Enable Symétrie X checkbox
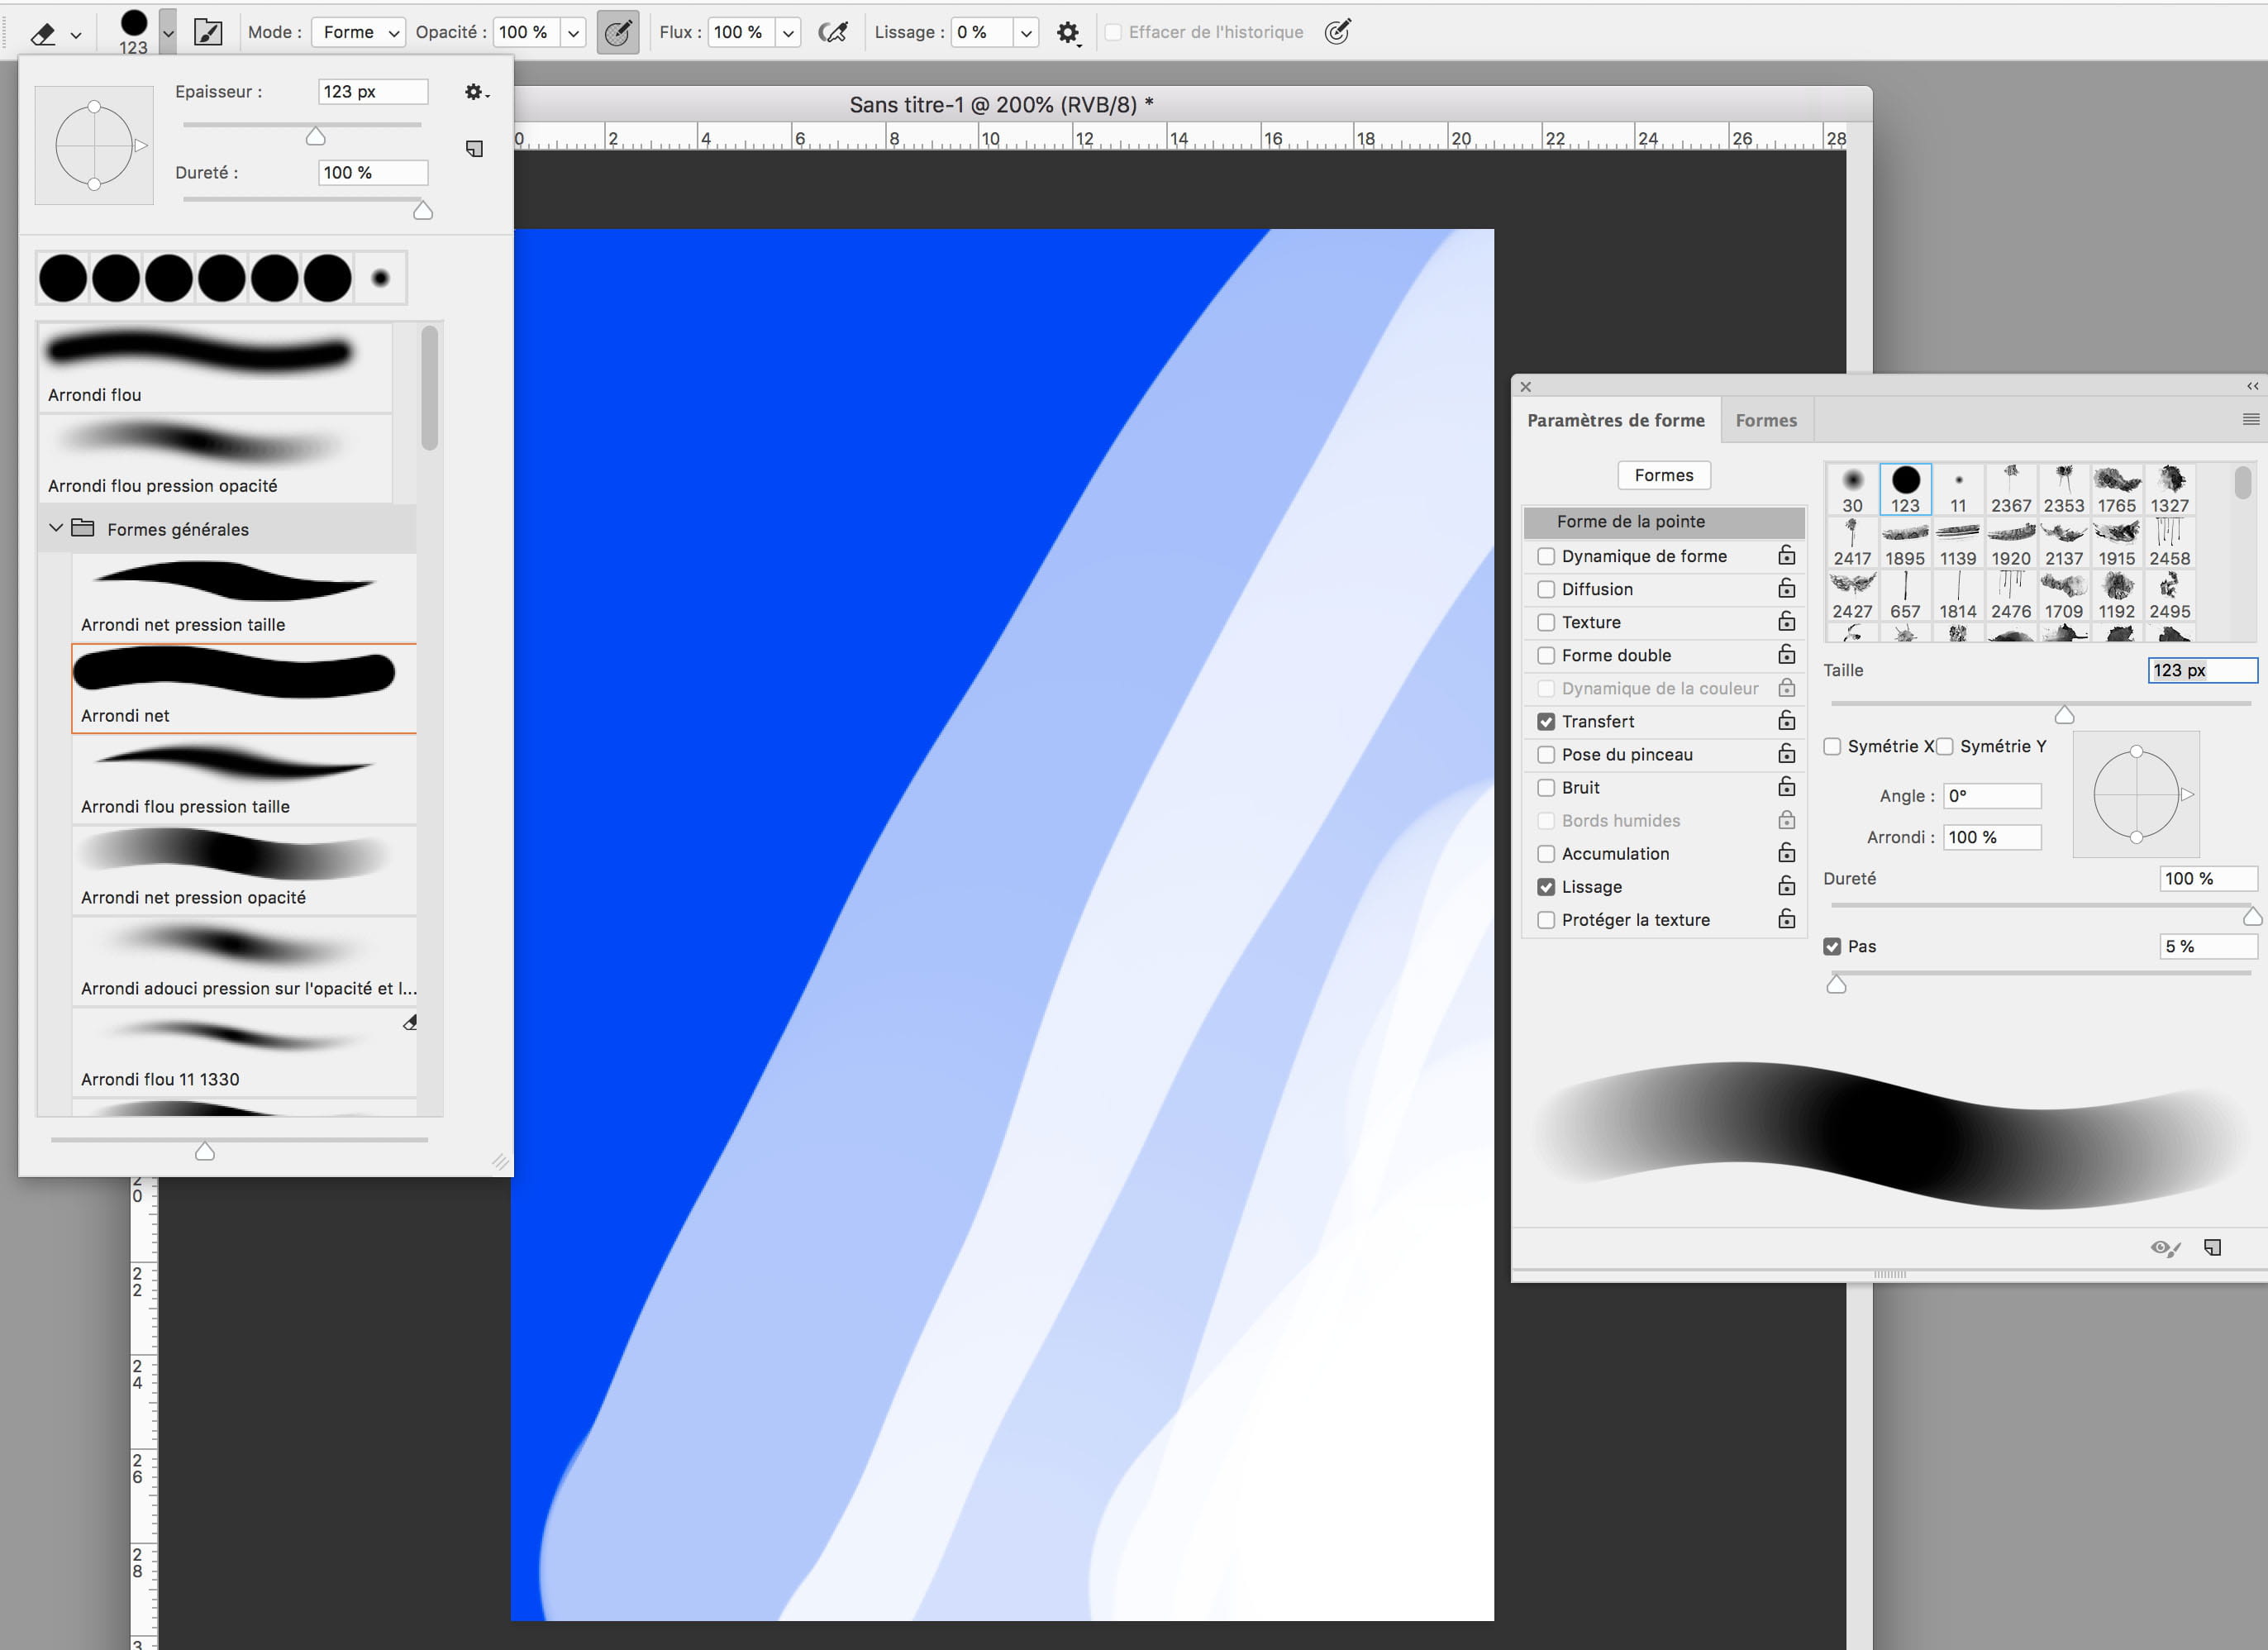Image resolution: width=2268 pixels, height=1650 pixels. pos(1832,746)
